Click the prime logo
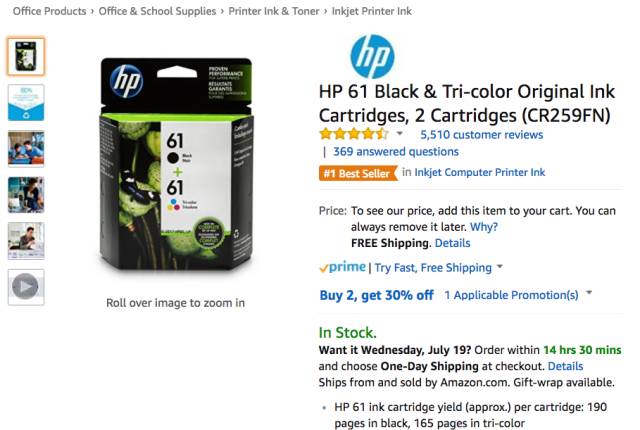 click(342, 267)
